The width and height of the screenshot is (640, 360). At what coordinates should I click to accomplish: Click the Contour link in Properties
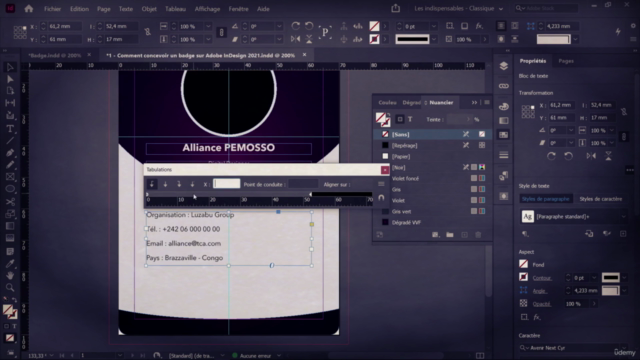(x=542, y=278)
